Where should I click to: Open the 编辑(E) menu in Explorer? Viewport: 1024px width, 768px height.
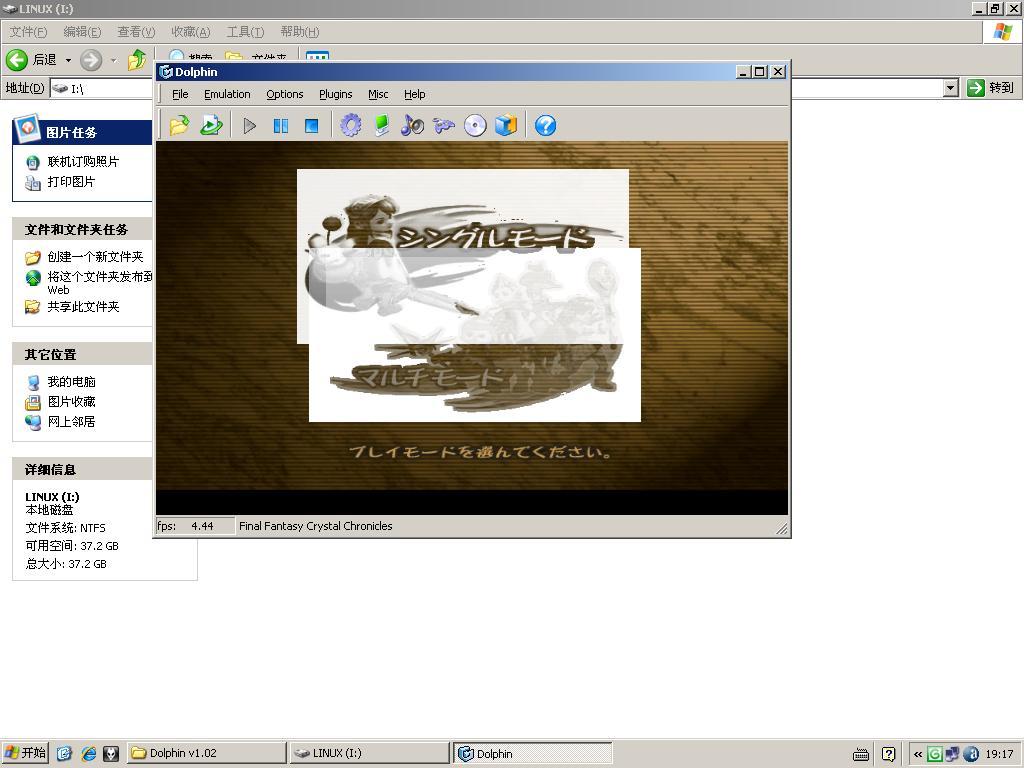[x=82, y=32]
